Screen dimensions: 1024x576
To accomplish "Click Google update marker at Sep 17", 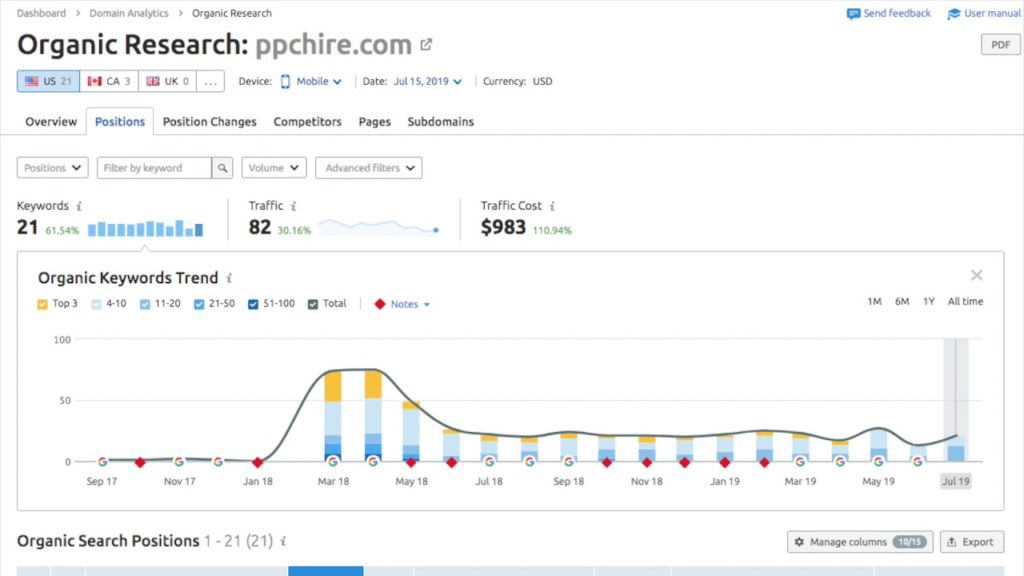I will coord(102,462).
